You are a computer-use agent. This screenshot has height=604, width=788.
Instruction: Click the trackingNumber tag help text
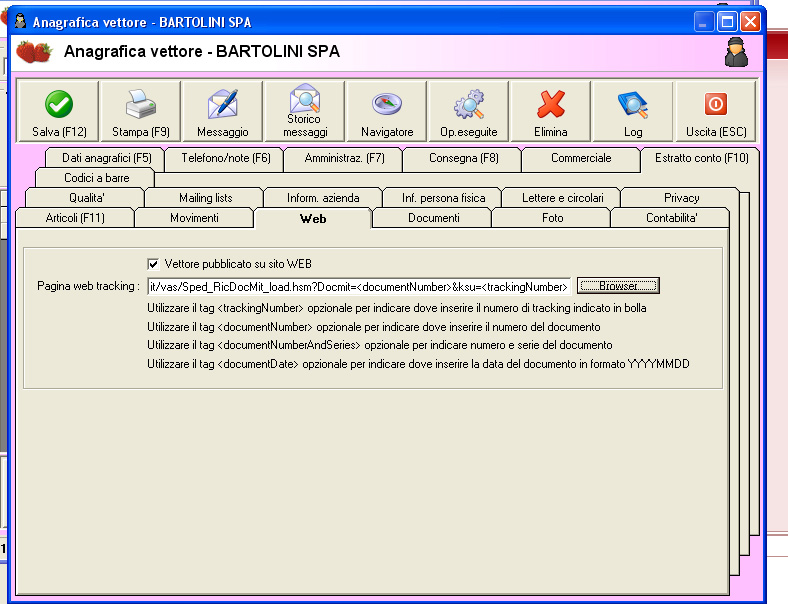[x=397, y=308]
